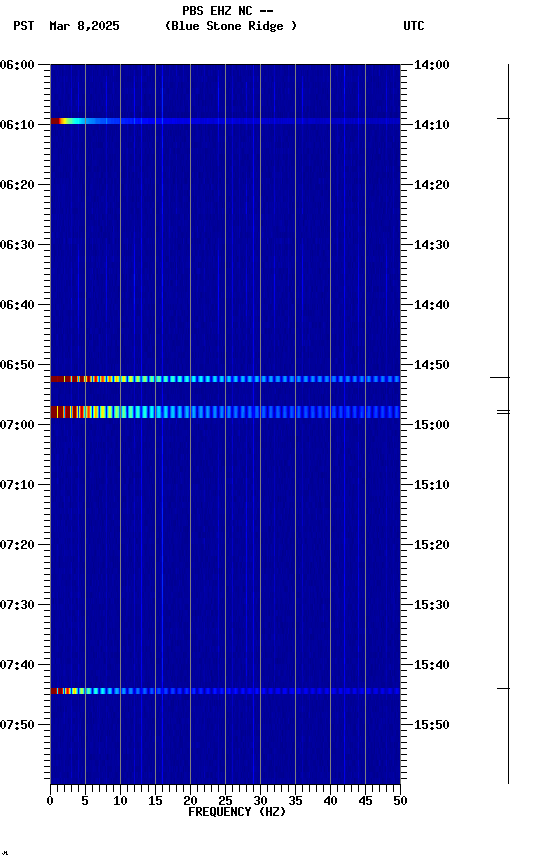Image resolution: width=552 pixels, height=864 pixels.
Task: Click the 15:30 UTC time label
Action: [x=432, y=606]
